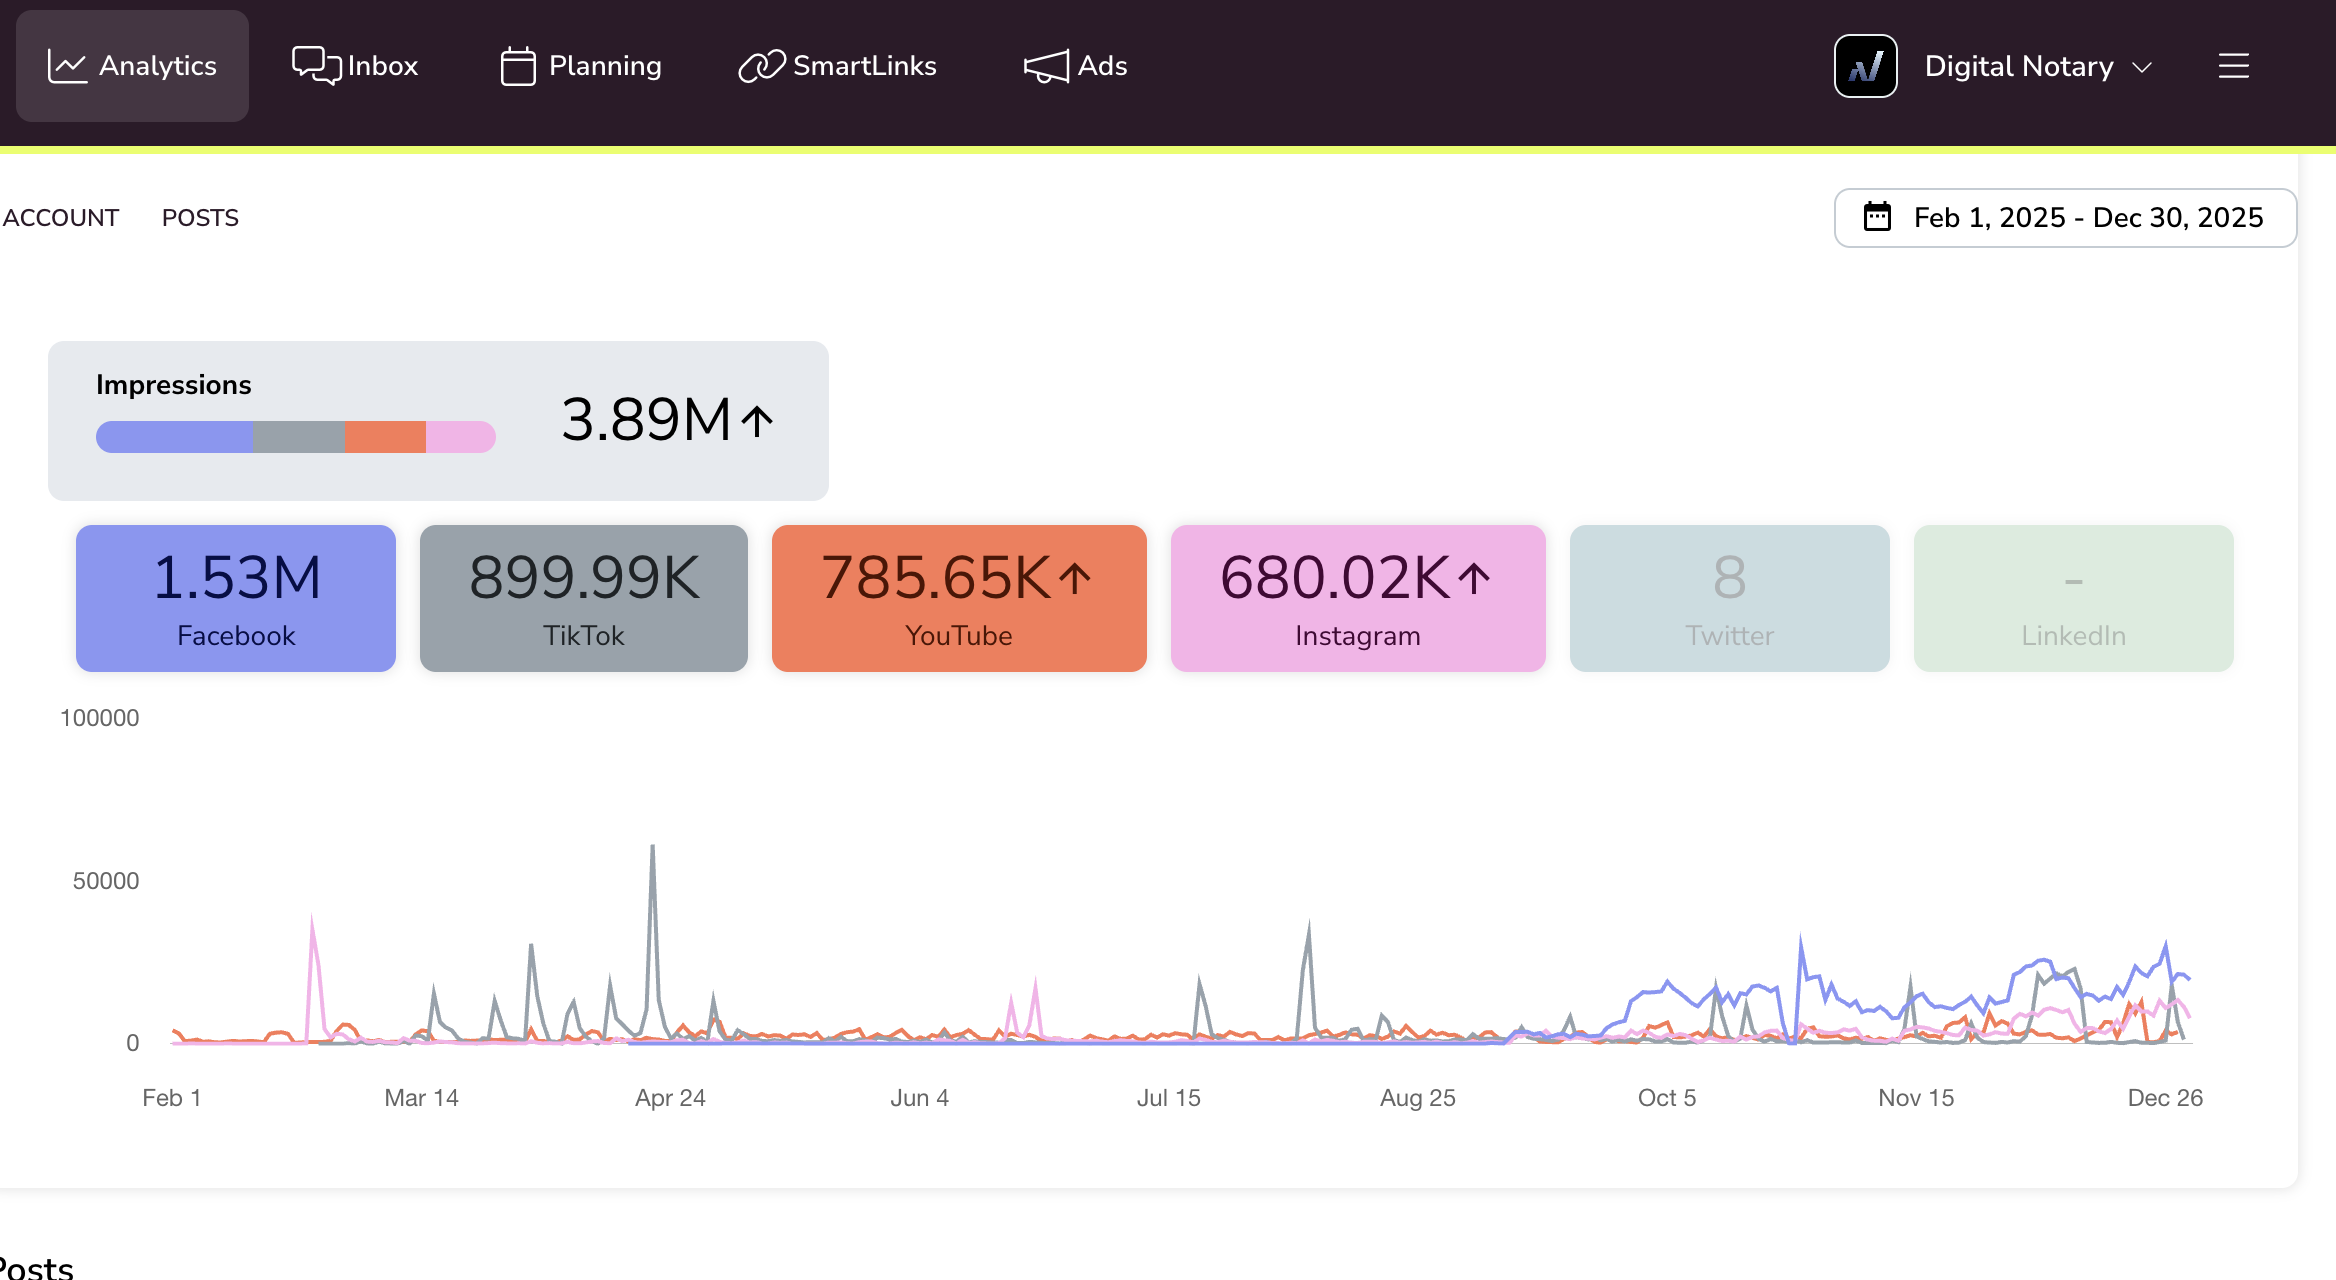Screen dimensions: 2336x1280
Task: Toggle the Twitter impressions card
Action: pyautogui.click(x=1729, y=598)
